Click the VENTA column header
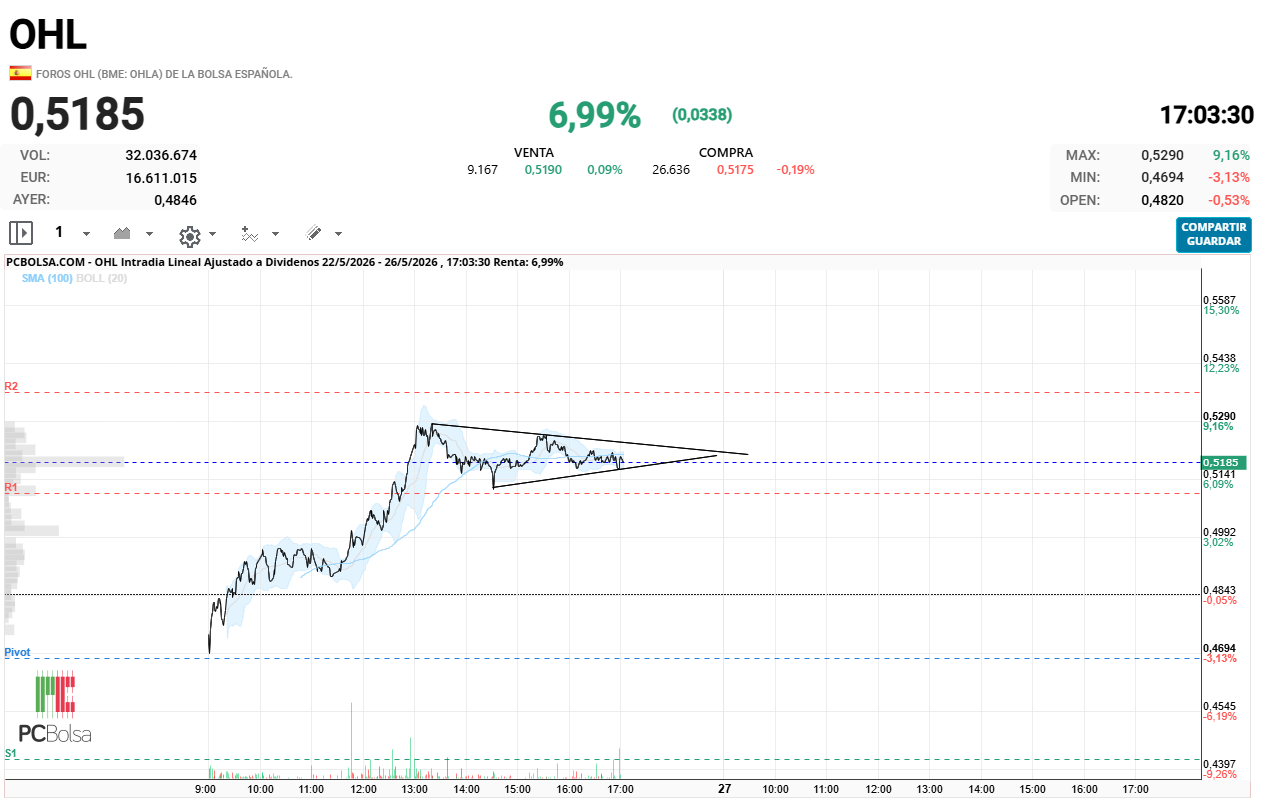 pyautogui.click(x=534, y=152)
